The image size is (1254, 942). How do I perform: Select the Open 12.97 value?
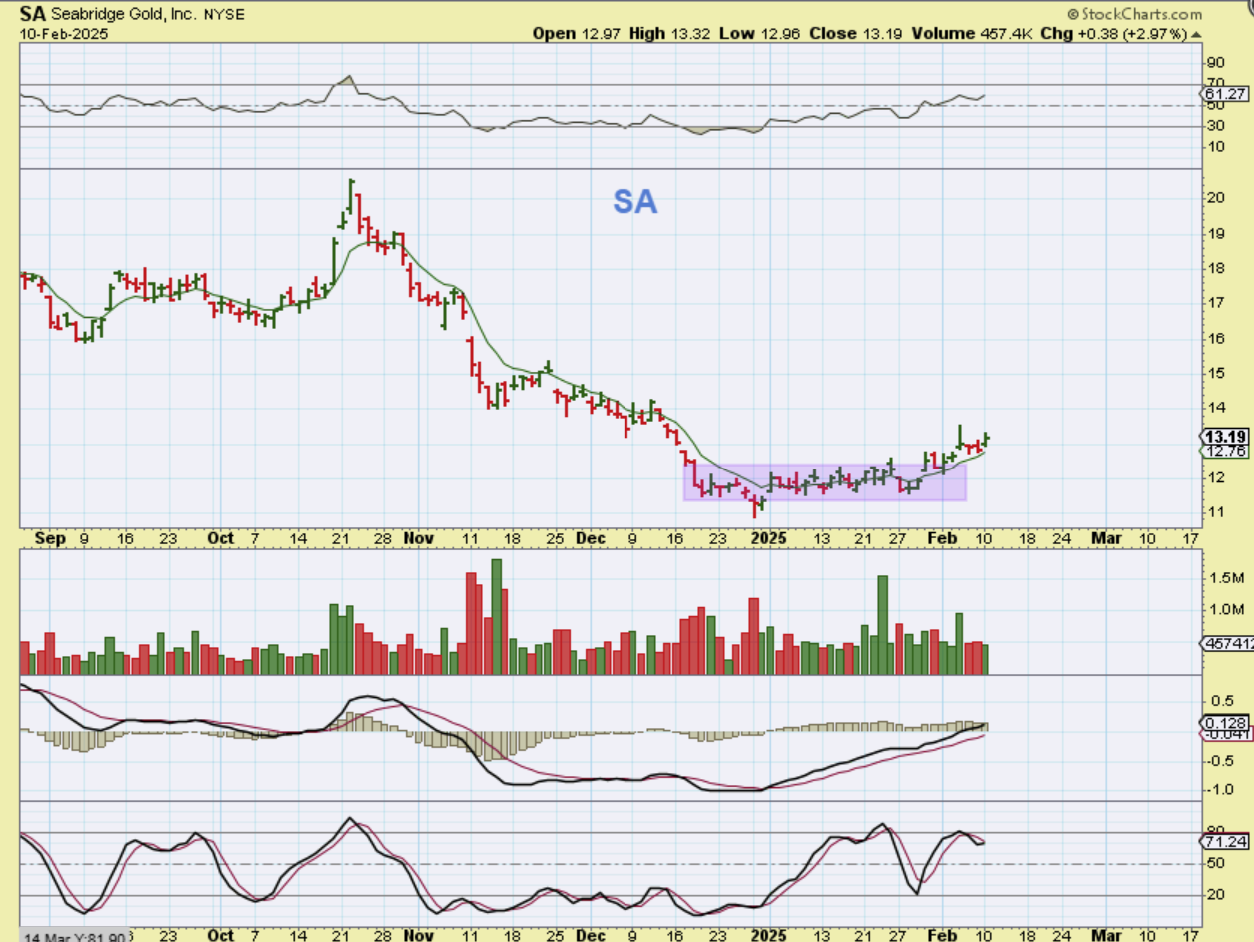(x=578, y=33)
